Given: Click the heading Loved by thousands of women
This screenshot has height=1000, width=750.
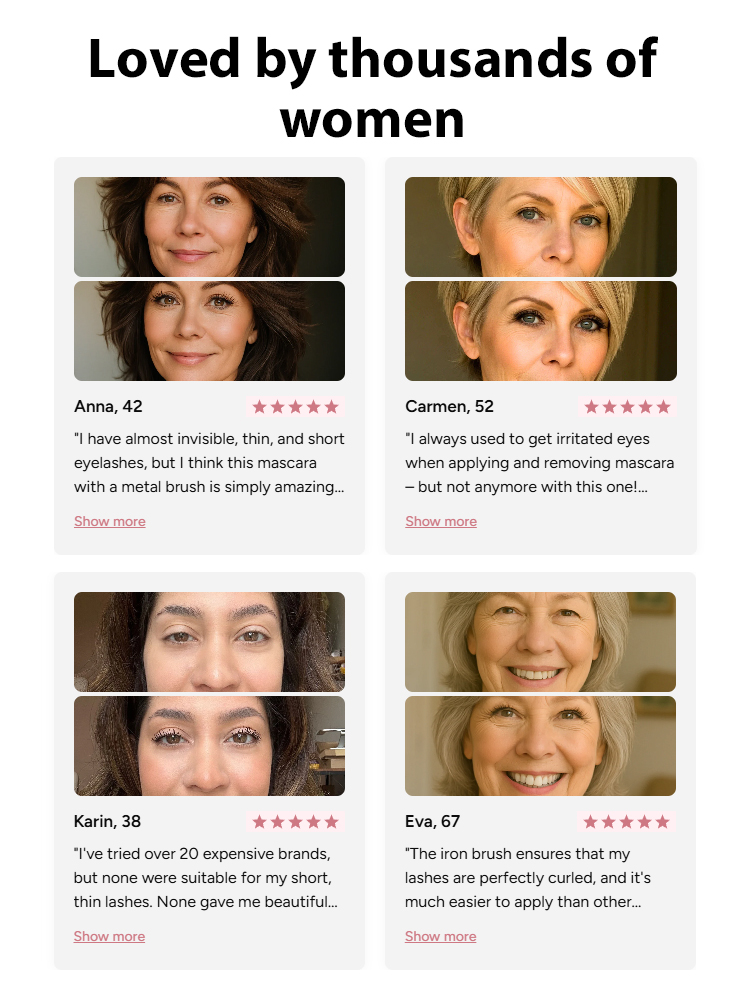Looking at the screenshot, I should pos(375,90).
